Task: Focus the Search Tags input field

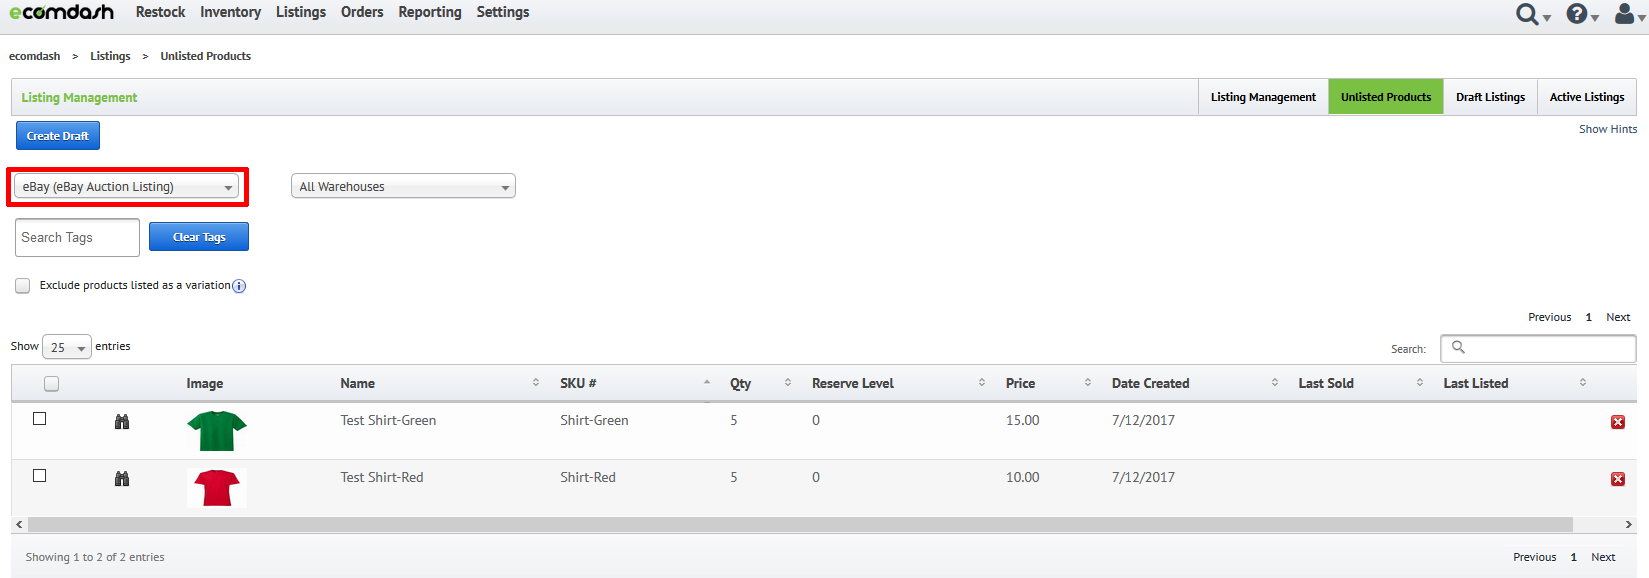Action: [77, 237]
